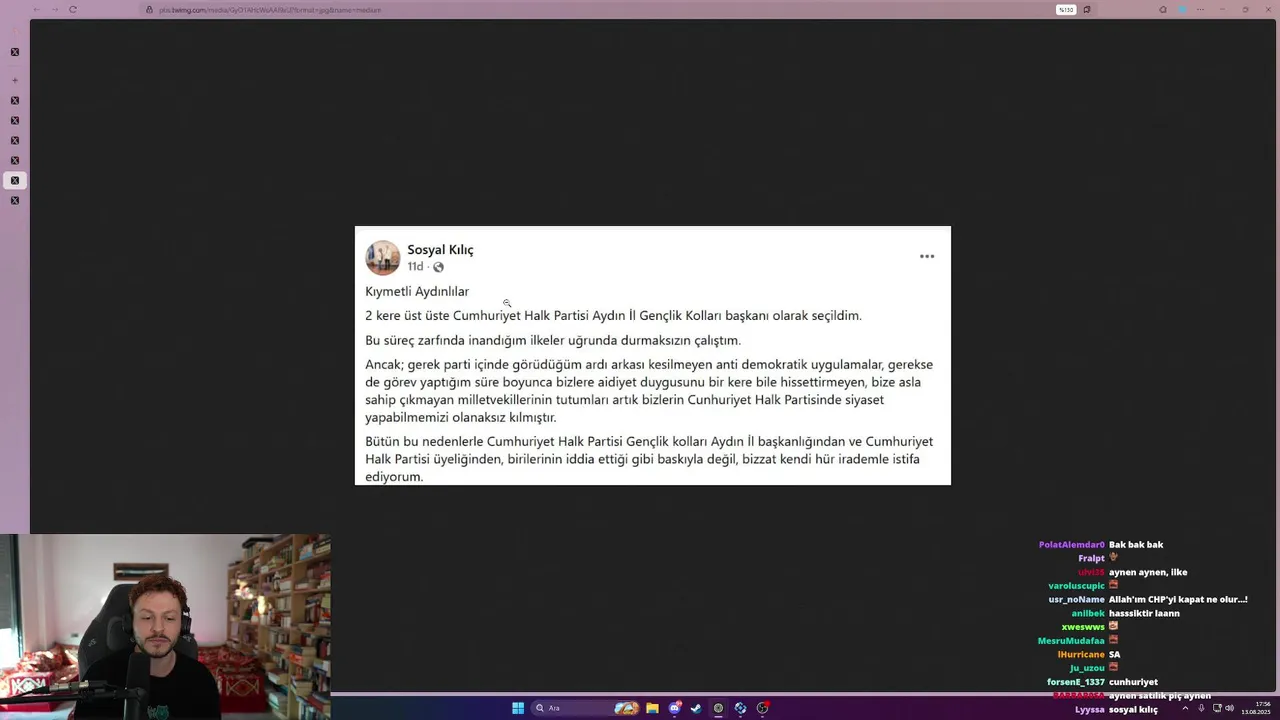
Task: Click the globe public-visibility icon
Action: 438,267
